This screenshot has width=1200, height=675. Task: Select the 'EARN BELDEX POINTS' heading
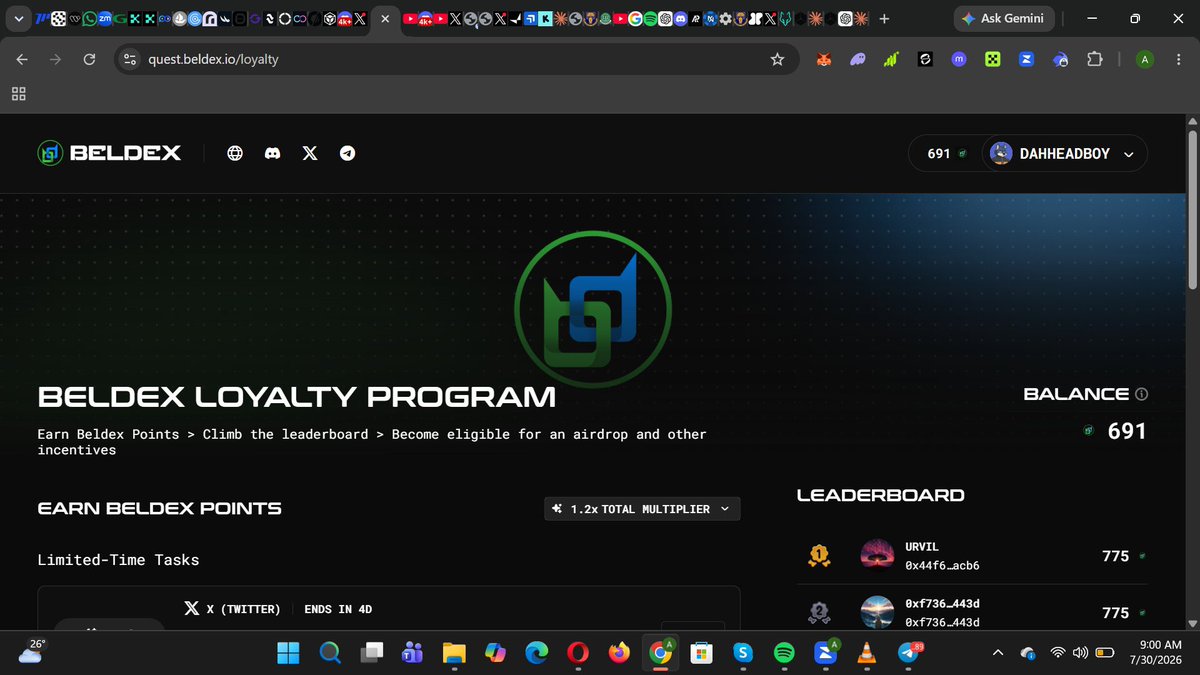[159, 508]
